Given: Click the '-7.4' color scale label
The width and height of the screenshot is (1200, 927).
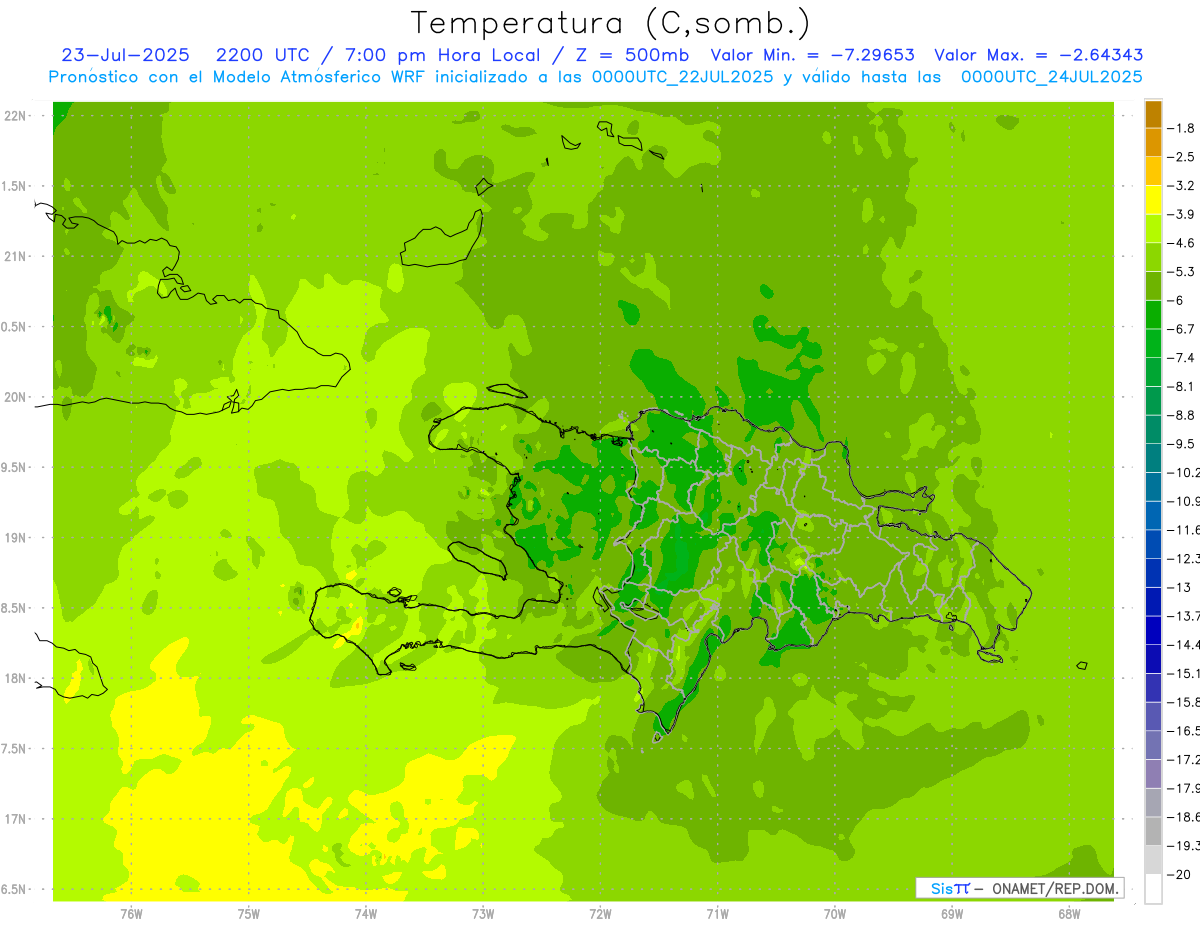Looking at the screenshot, I should pos(1180,358).
